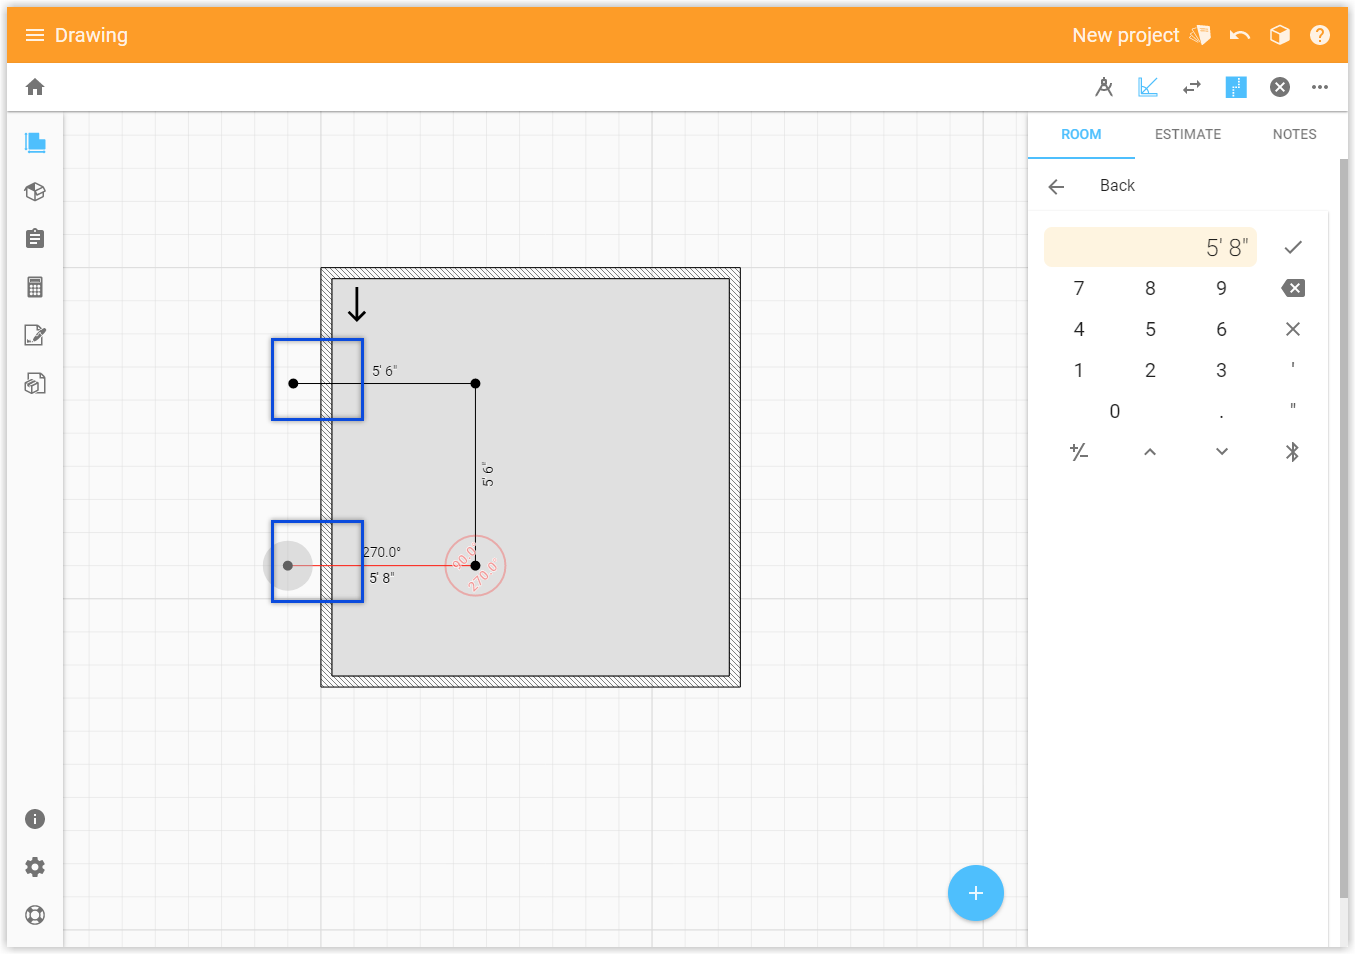1356x955 pixels.
Task: Click the 5' 8" length input field
Action: tap(1150, 247)
